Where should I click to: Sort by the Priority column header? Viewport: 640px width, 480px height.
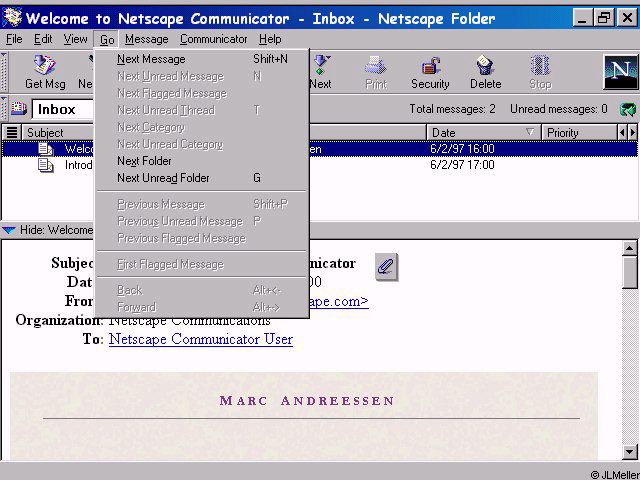tap(580, 132)
